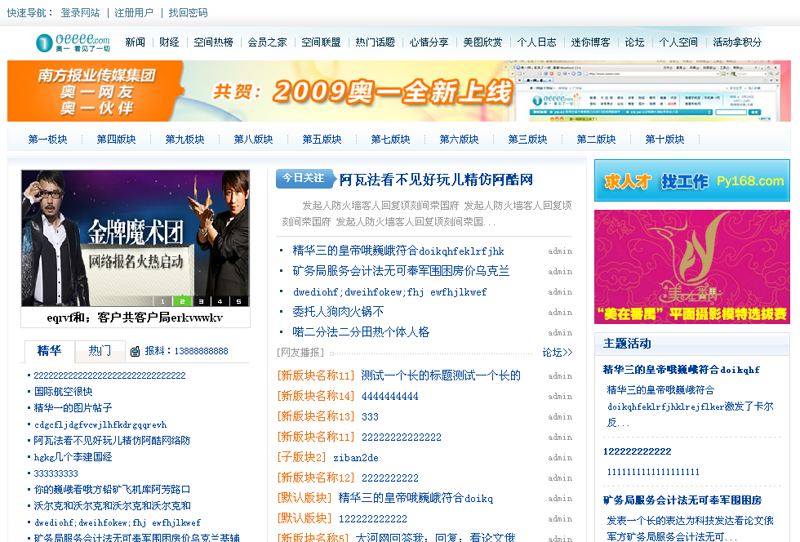Open the 122222222222 topic under 主题活动
The height and width of the screenshot is (542, 800).
click(x=637, y=452)
